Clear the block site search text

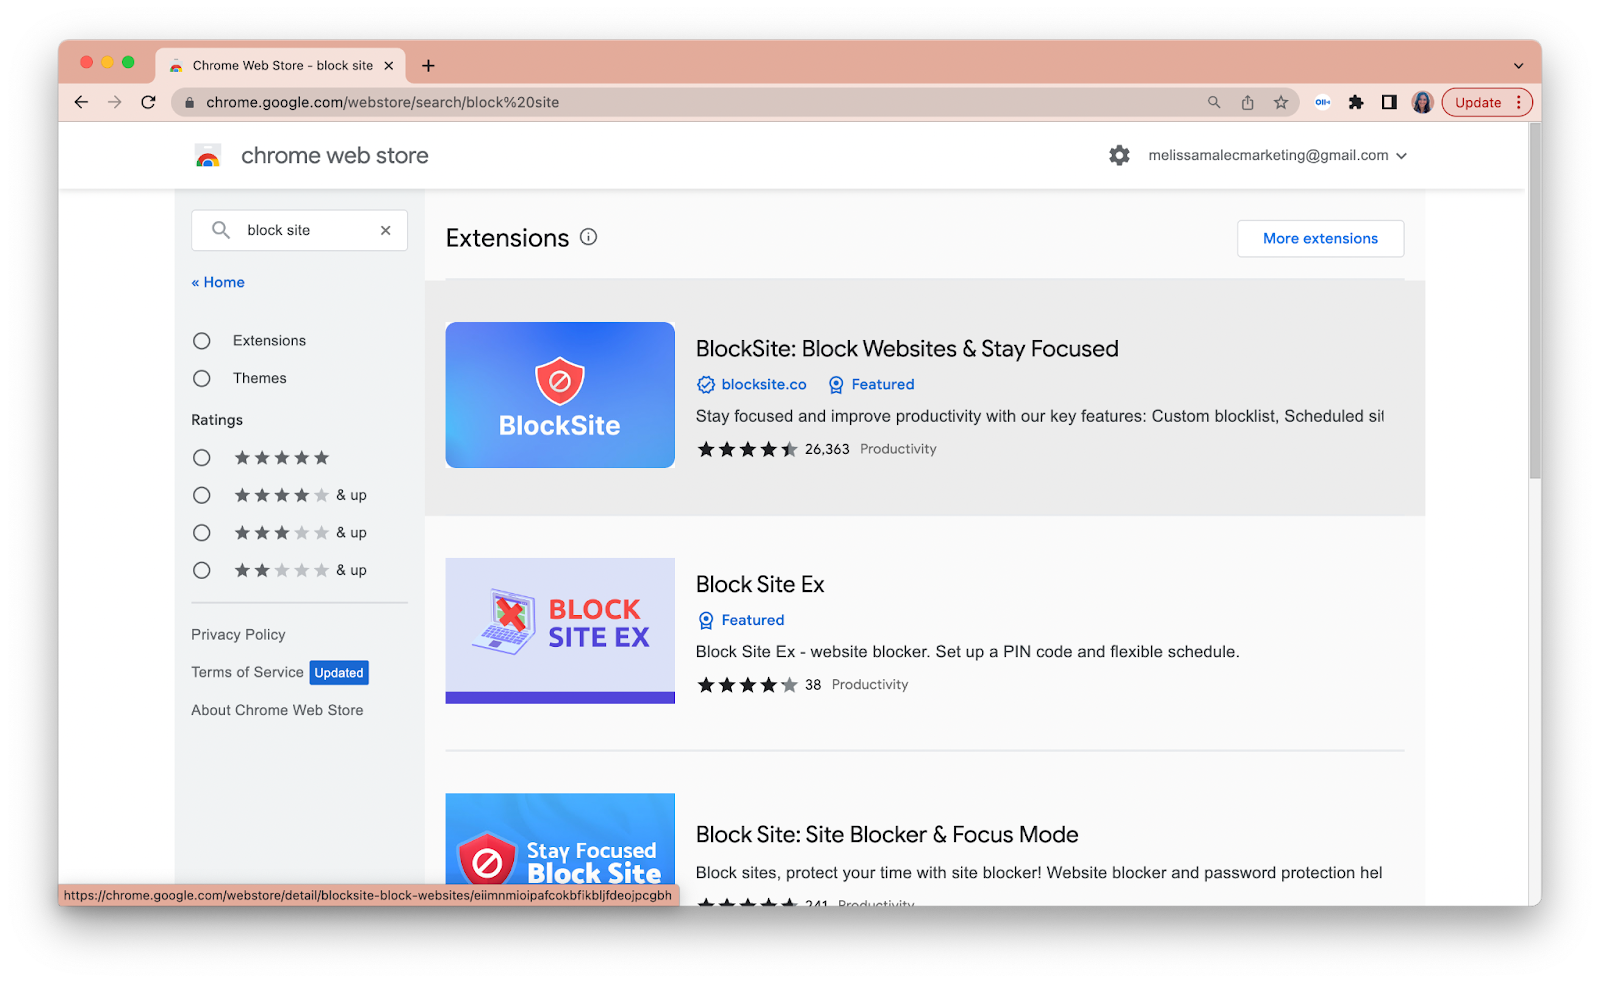click(x=385, y=230)
